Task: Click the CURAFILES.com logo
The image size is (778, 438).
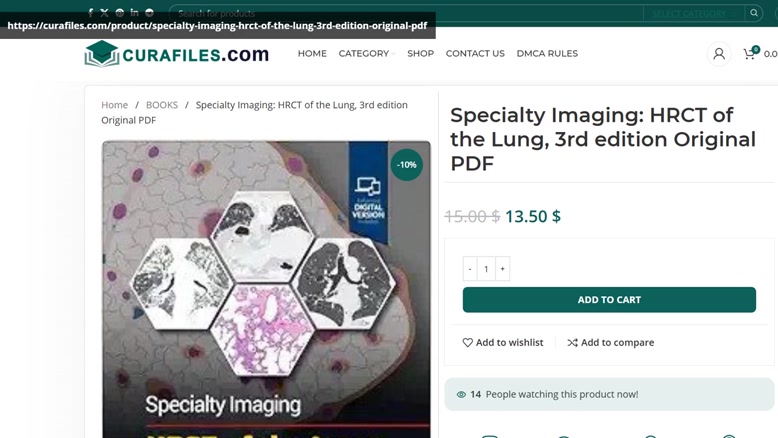Action: [177, 54]
